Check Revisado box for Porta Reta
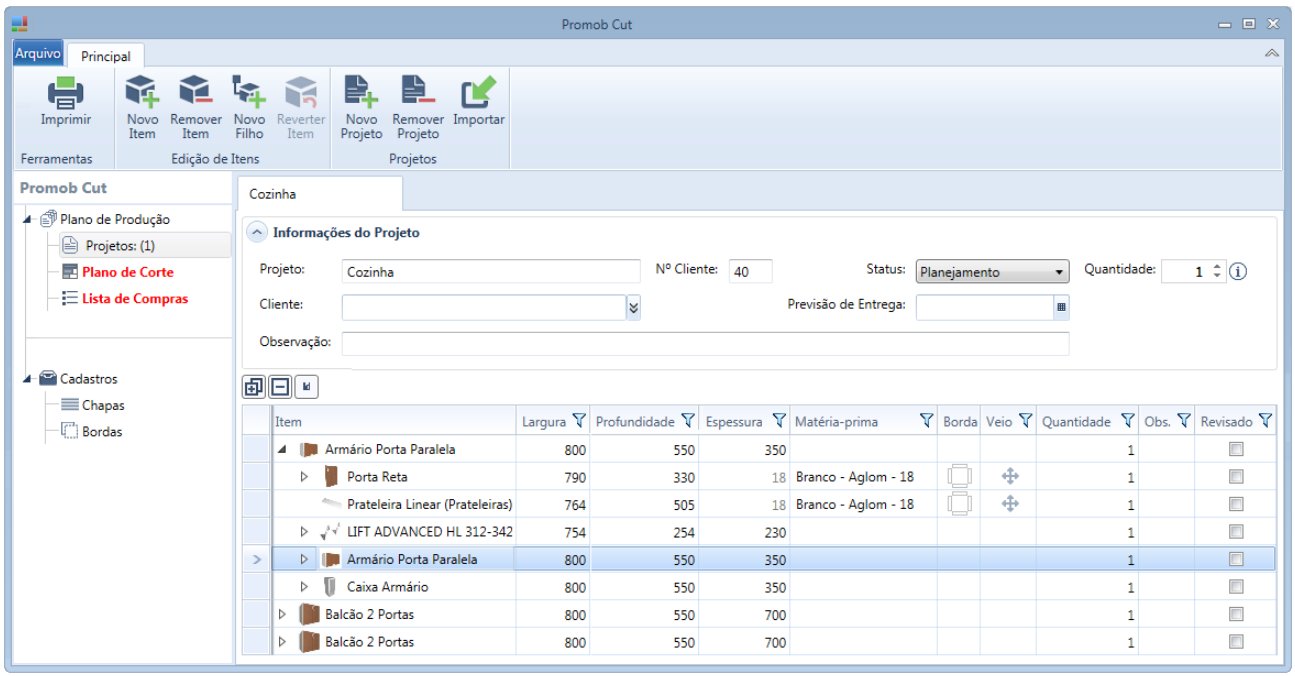 [1236, 477]
